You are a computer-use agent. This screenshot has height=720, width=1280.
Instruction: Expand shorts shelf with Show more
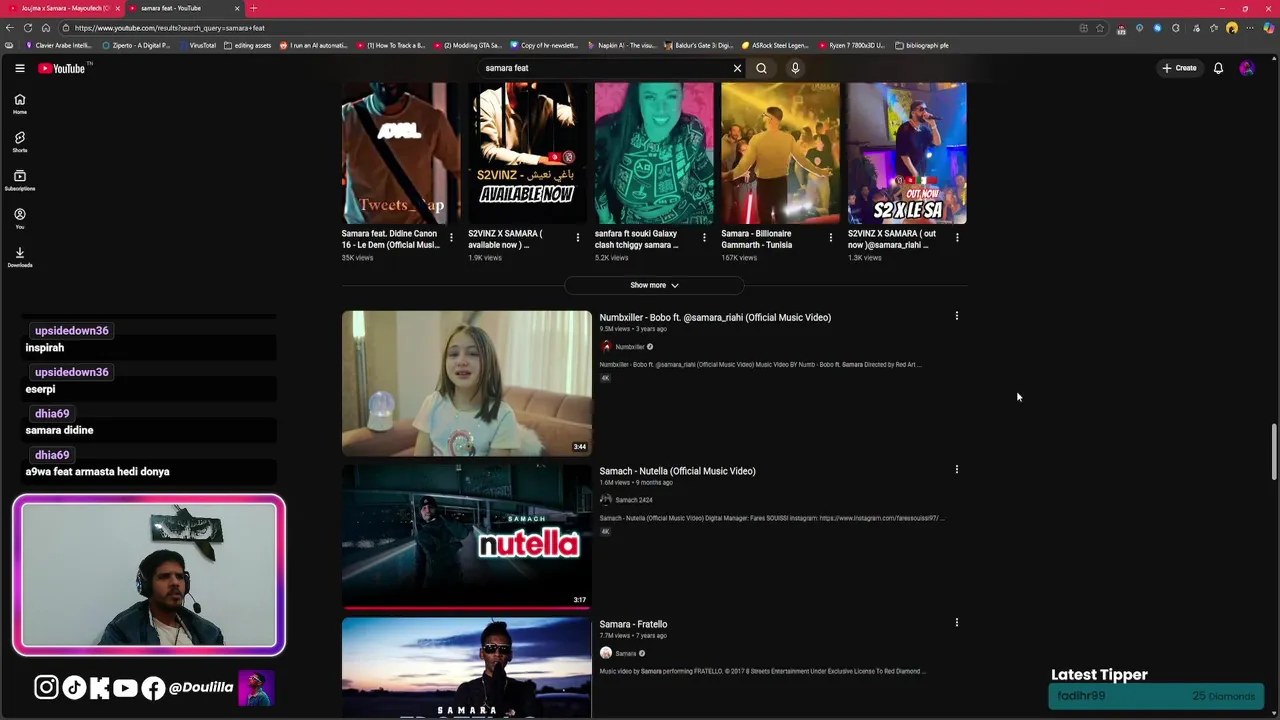coord(654,285)
